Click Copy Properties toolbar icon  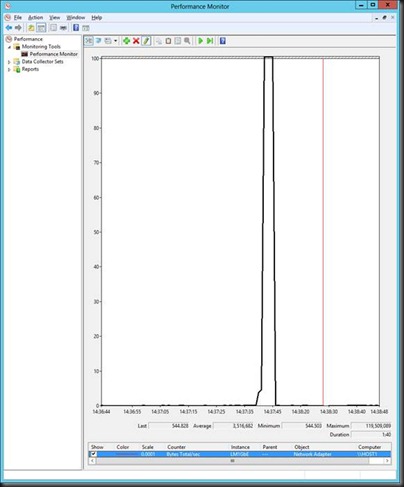159,41
